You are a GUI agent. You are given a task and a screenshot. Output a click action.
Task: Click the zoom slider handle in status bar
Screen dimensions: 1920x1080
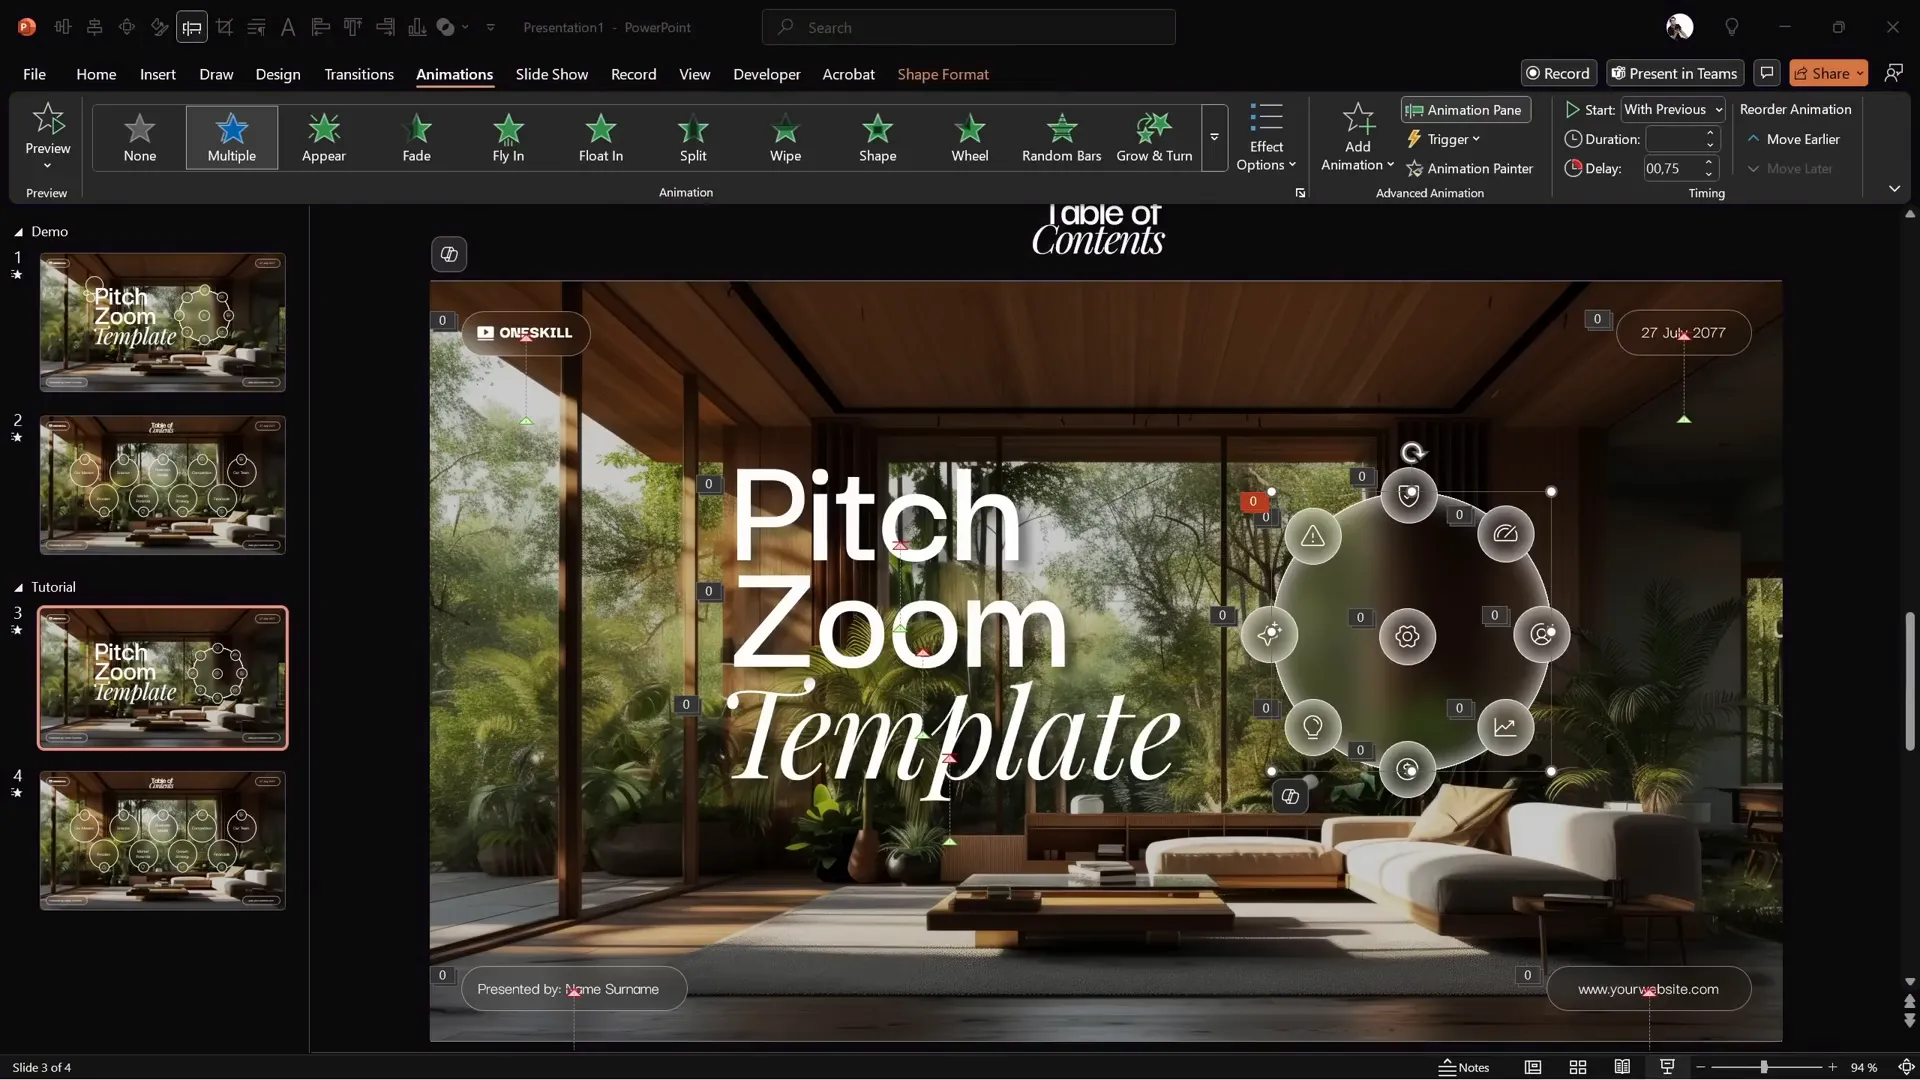[x=1764, y=1067]
